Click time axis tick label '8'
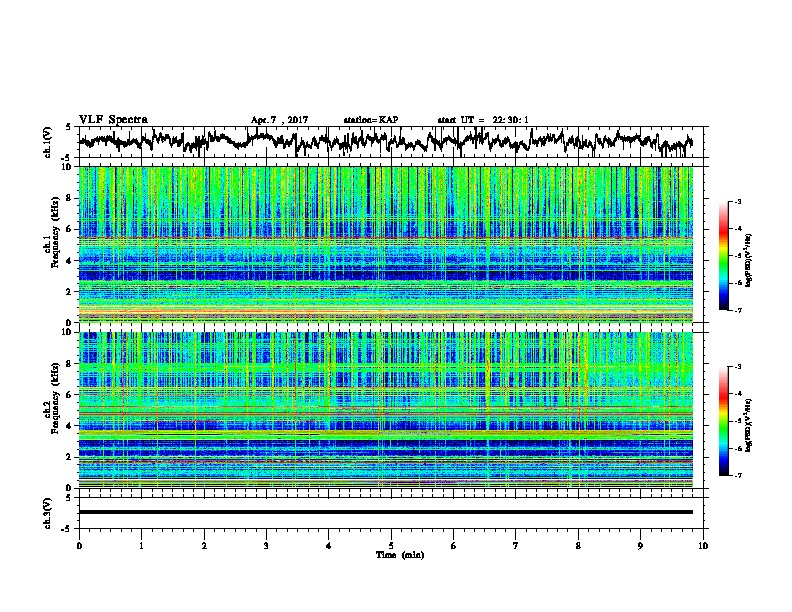 578,546
